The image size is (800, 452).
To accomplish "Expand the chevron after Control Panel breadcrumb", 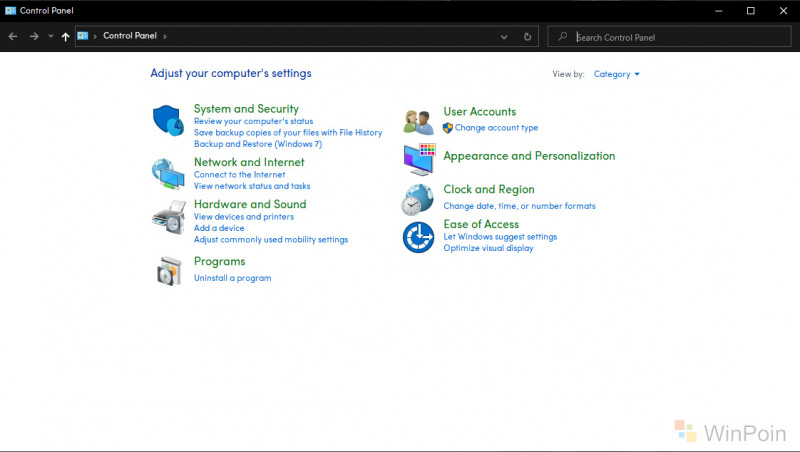I will (165, 36).
